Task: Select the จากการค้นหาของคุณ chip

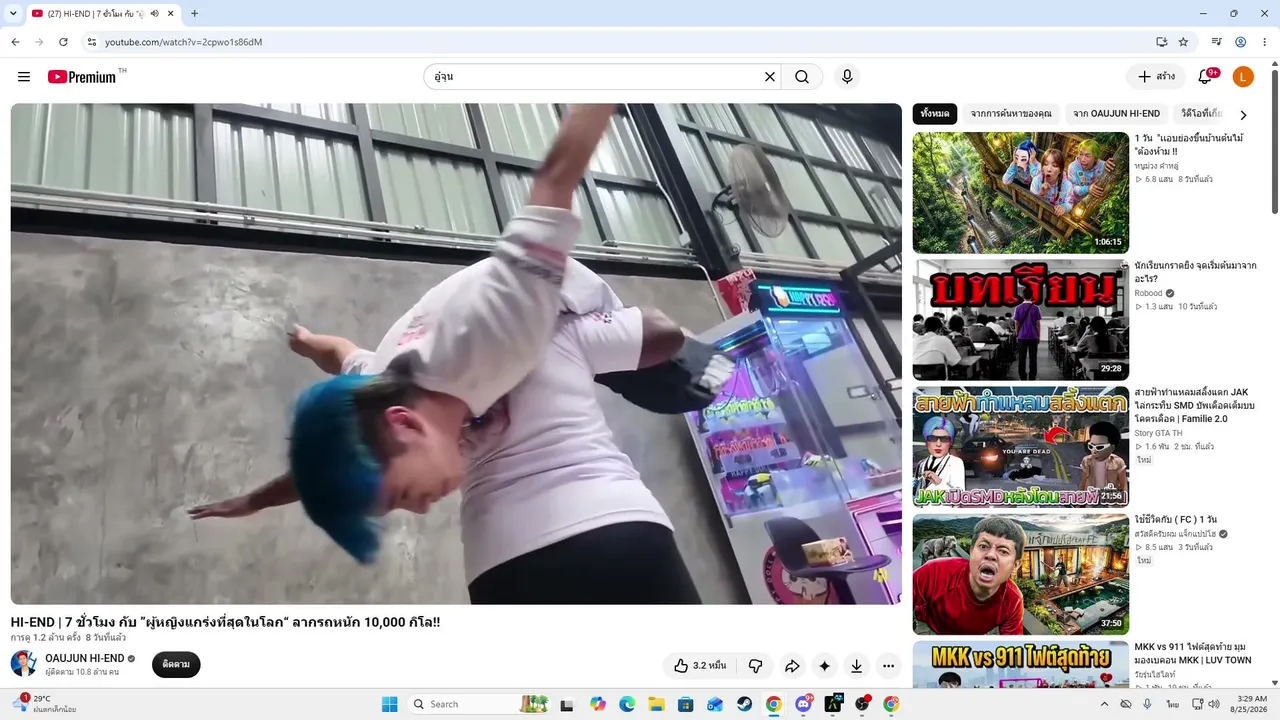Action: click(x=1011, y=114)
